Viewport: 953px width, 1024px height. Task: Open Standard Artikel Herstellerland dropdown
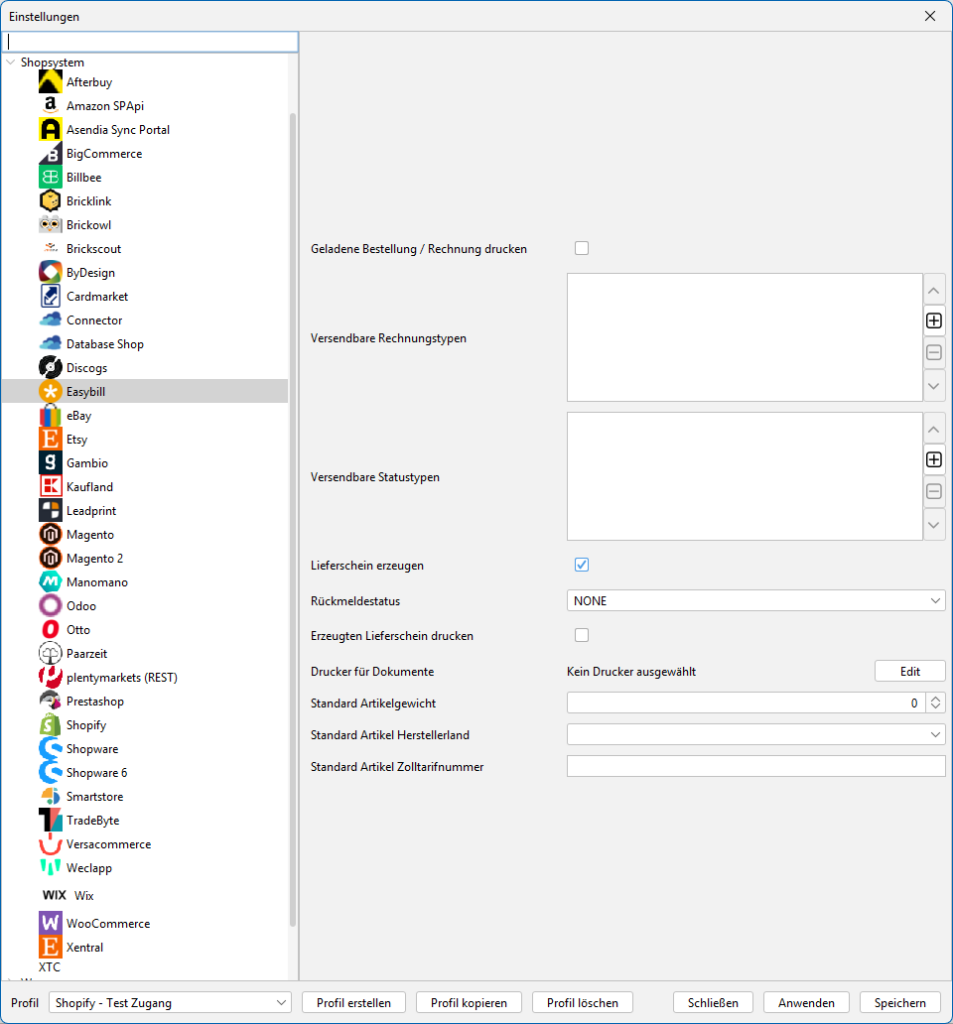(x=755, y=735)
